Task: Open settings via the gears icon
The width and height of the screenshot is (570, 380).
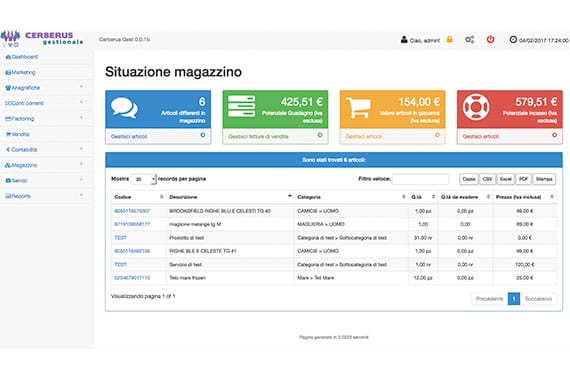Action: (470, 39)
